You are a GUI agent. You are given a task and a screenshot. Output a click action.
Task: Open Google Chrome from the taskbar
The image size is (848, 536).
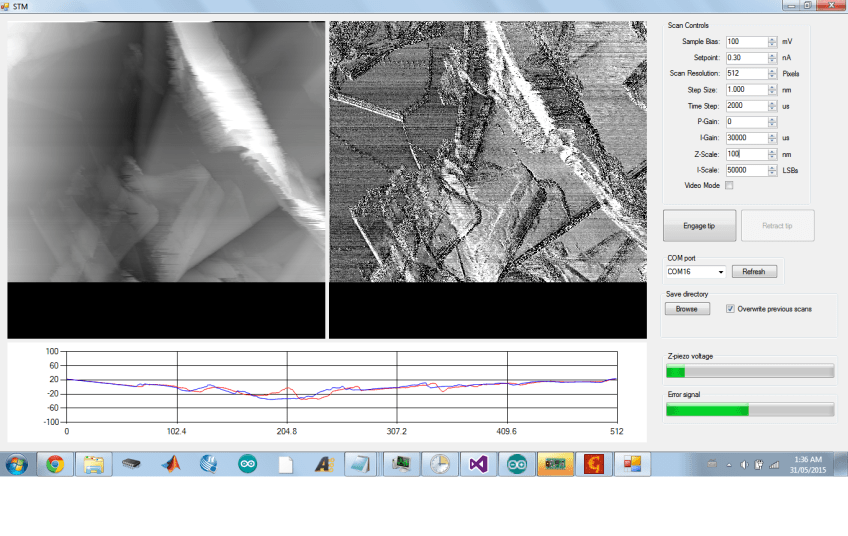[54, 464]
